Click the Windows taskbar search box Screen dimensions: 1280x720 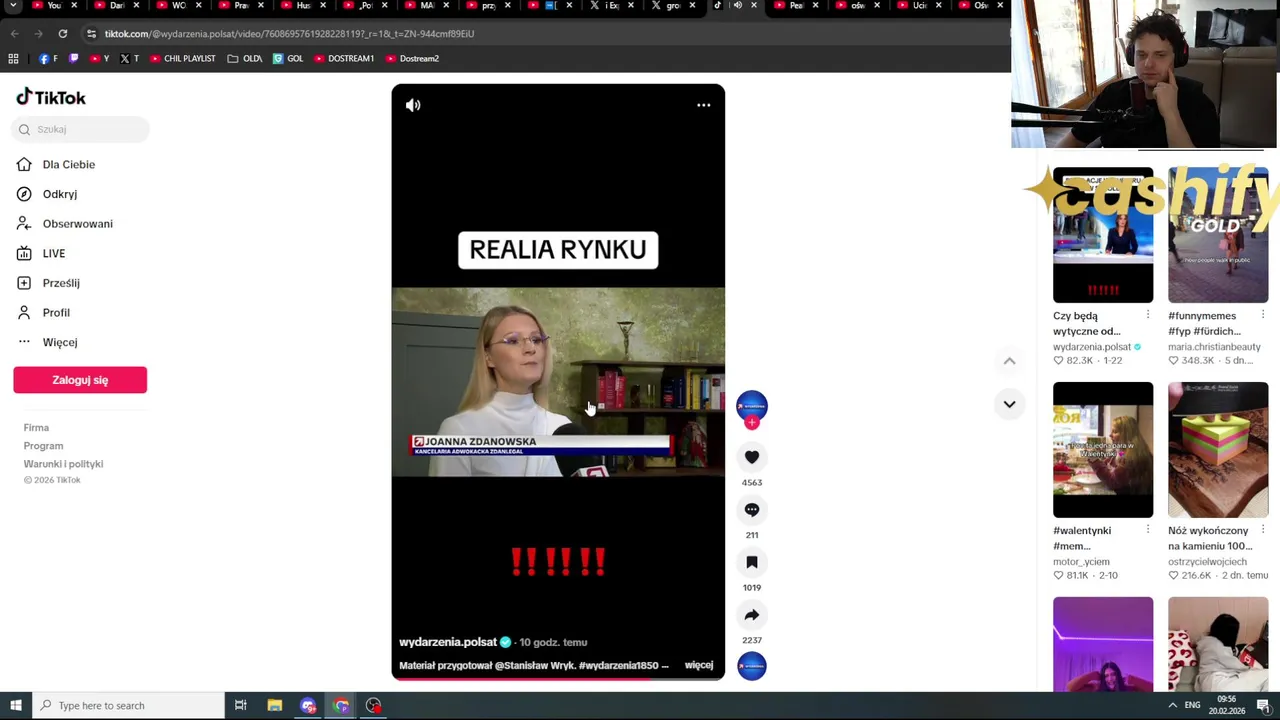128,706
